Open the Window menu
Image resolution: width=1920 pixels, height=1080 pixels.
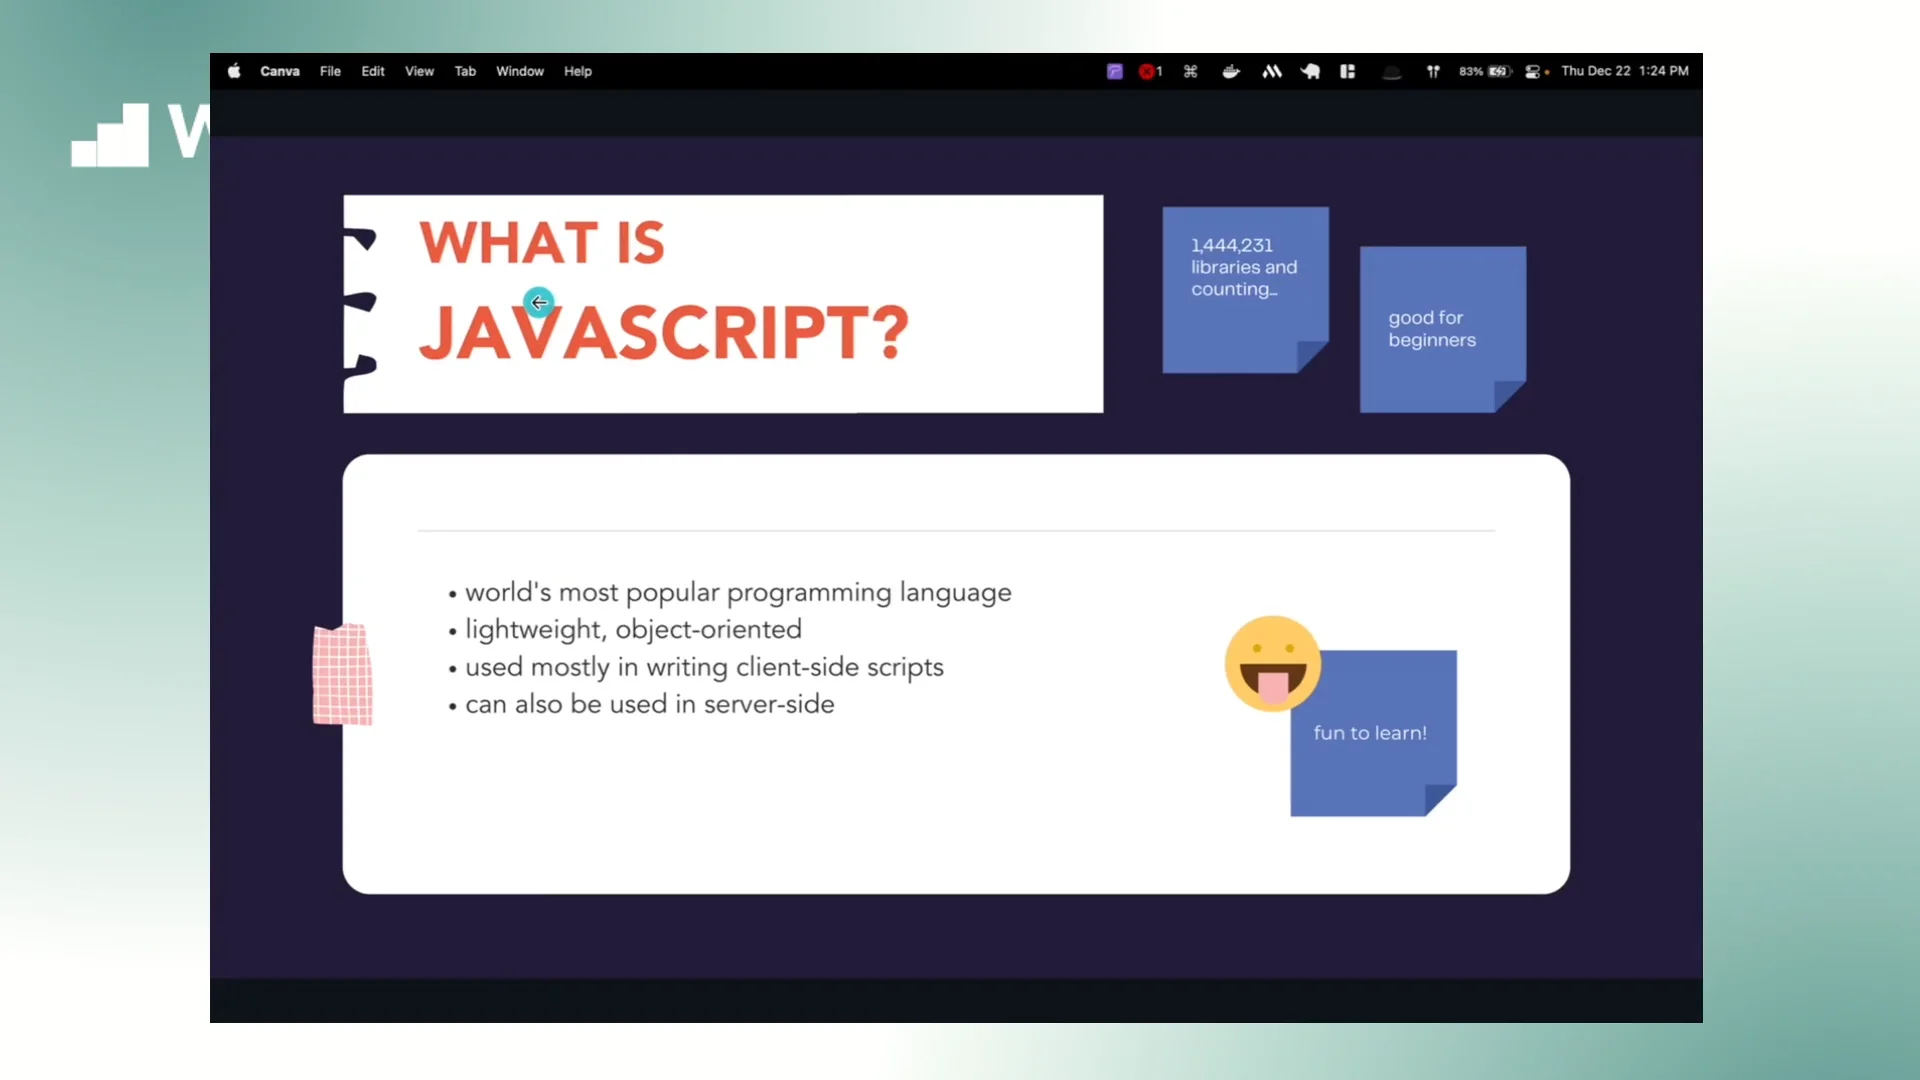(519, 71)
